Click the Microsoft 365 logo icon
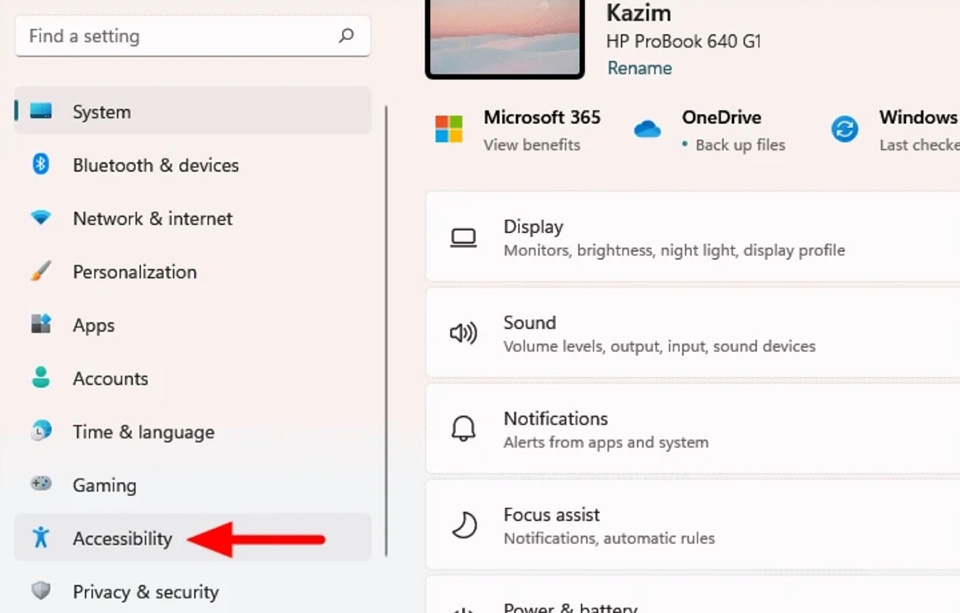This screenshot has height=613, width=960. 449,129
